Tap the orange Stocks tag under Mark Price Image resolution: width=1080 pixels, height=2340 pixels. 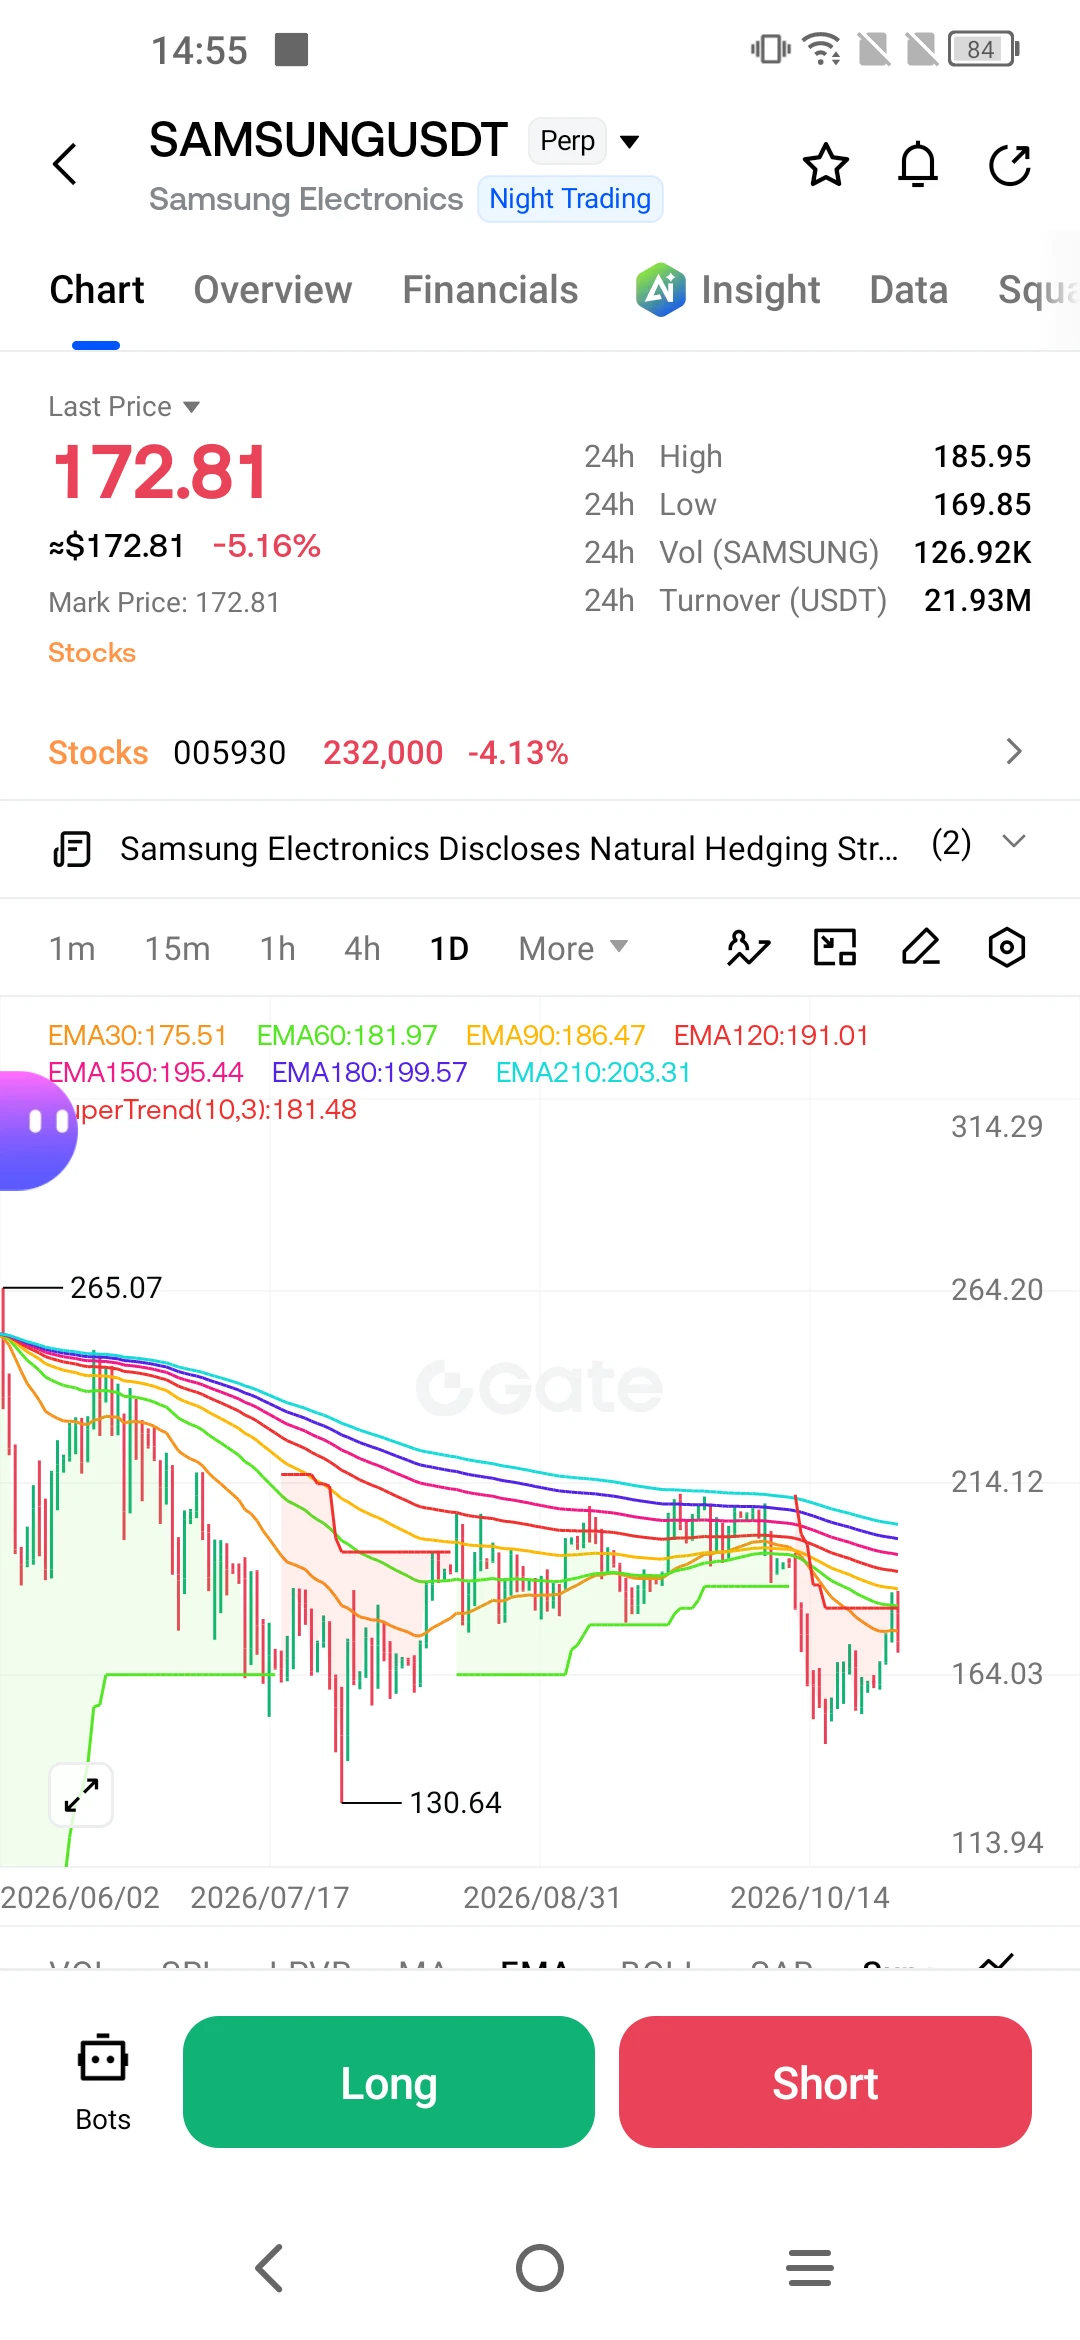92,653
